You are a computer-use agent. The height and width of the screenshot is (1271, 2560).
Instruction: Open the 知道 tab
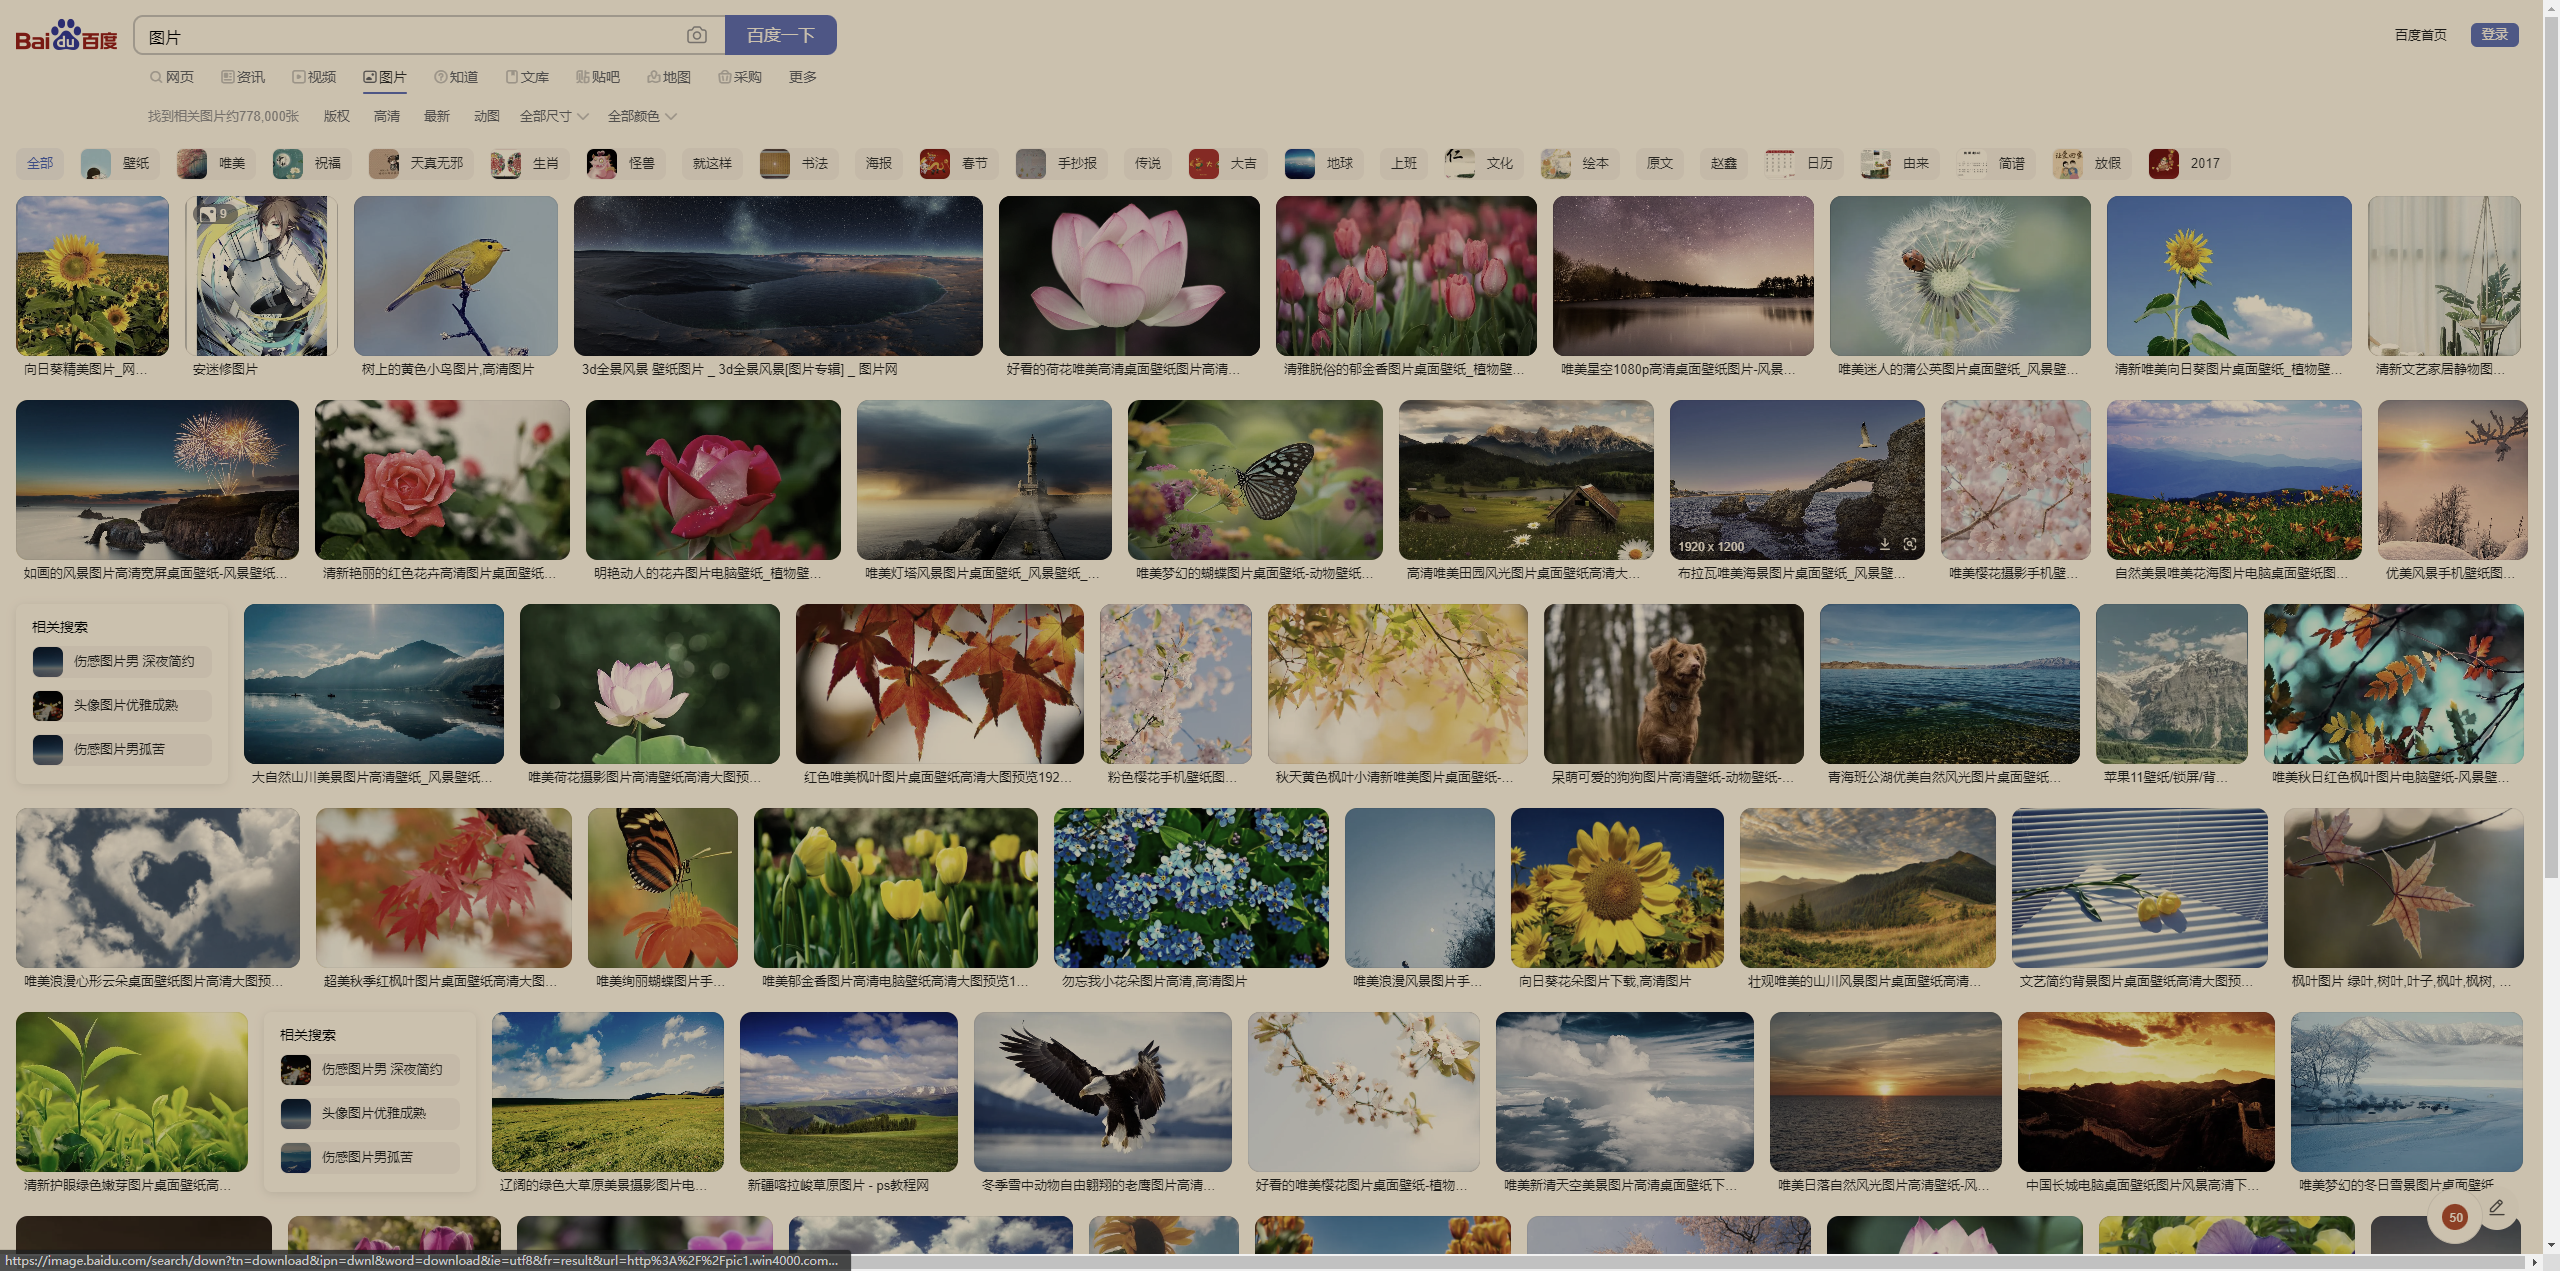tap(456, 77)
